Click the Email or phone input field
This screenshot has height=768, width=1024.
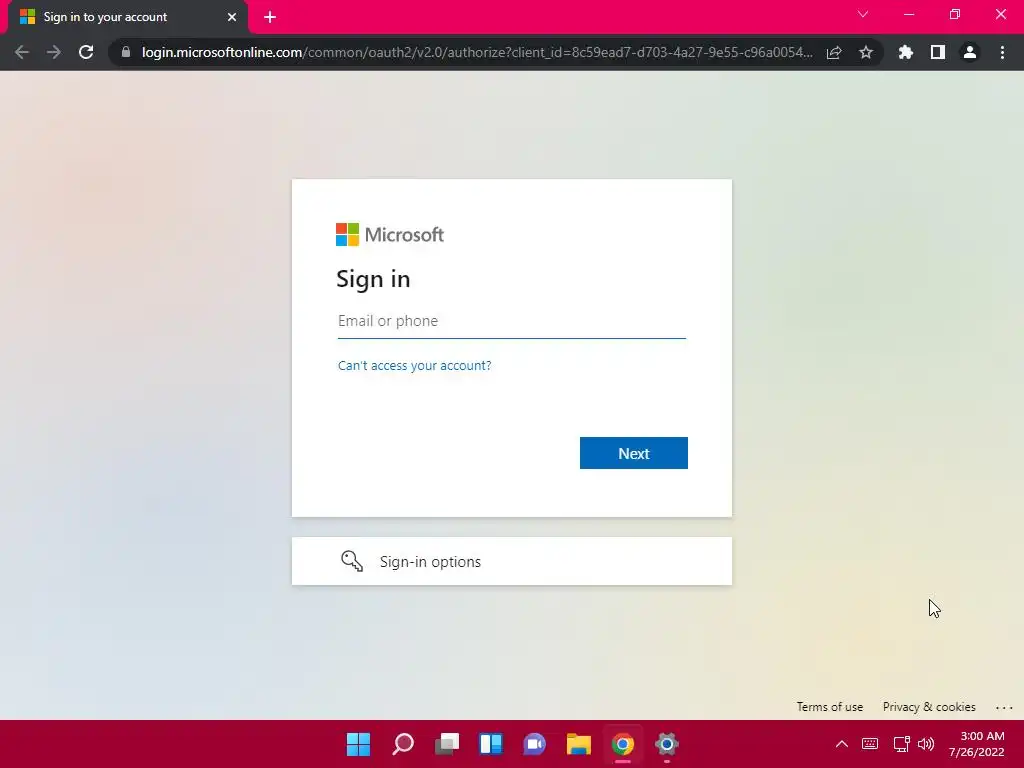(511, 321)
